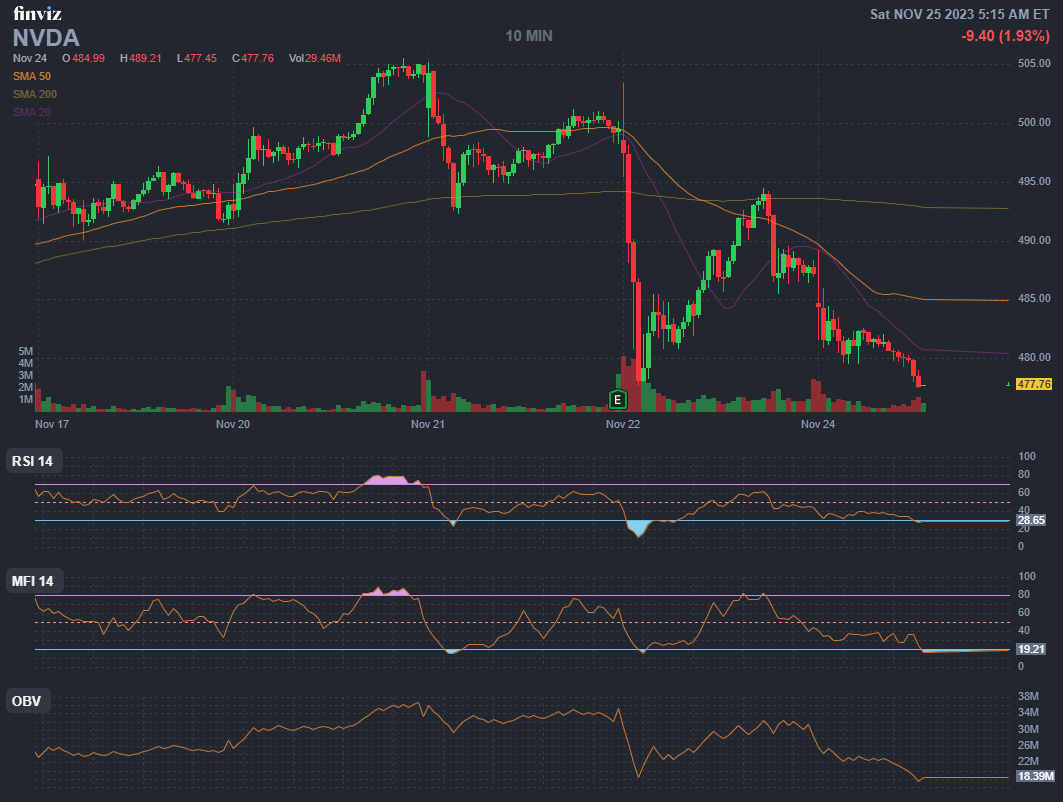
Task: Click the 500.00 price axis level
Action: pyautogui.click(x=1033, y=123)
